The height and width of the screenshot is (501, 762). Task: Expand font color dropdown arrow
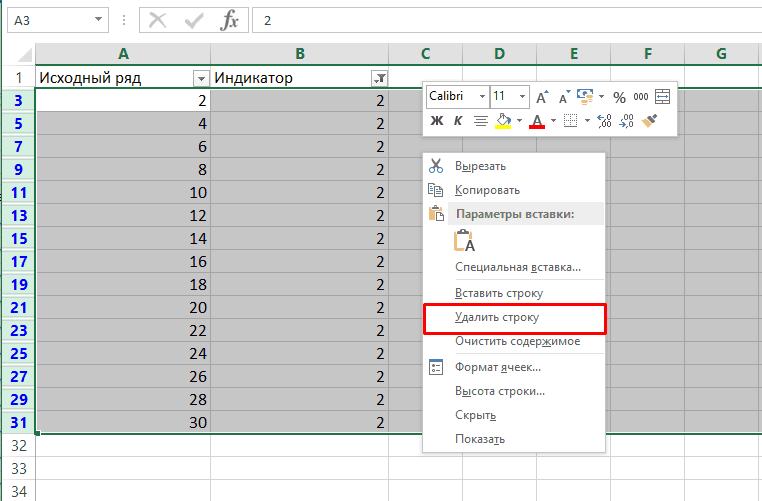click(553, 121)
